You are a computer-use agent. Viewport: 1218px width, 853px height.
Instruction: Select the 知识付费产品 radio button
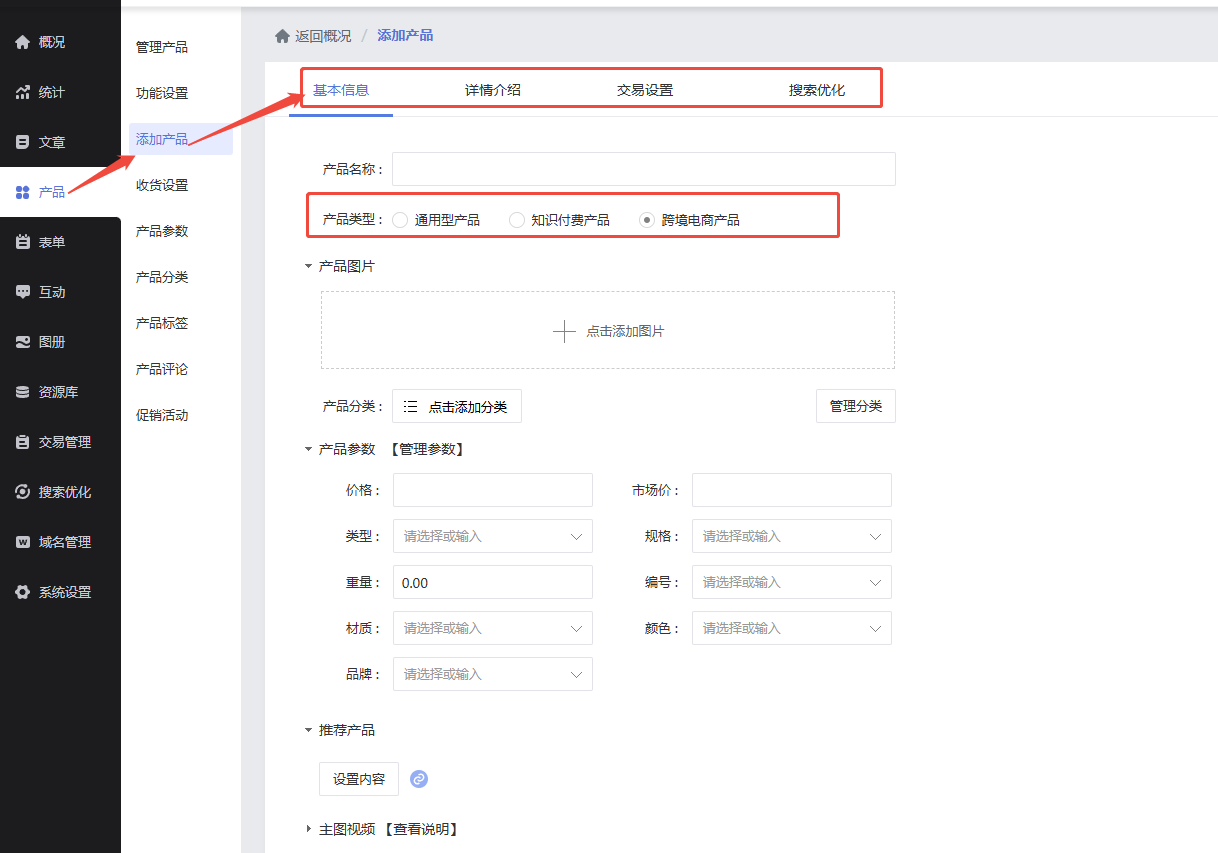tap(517, 220)
